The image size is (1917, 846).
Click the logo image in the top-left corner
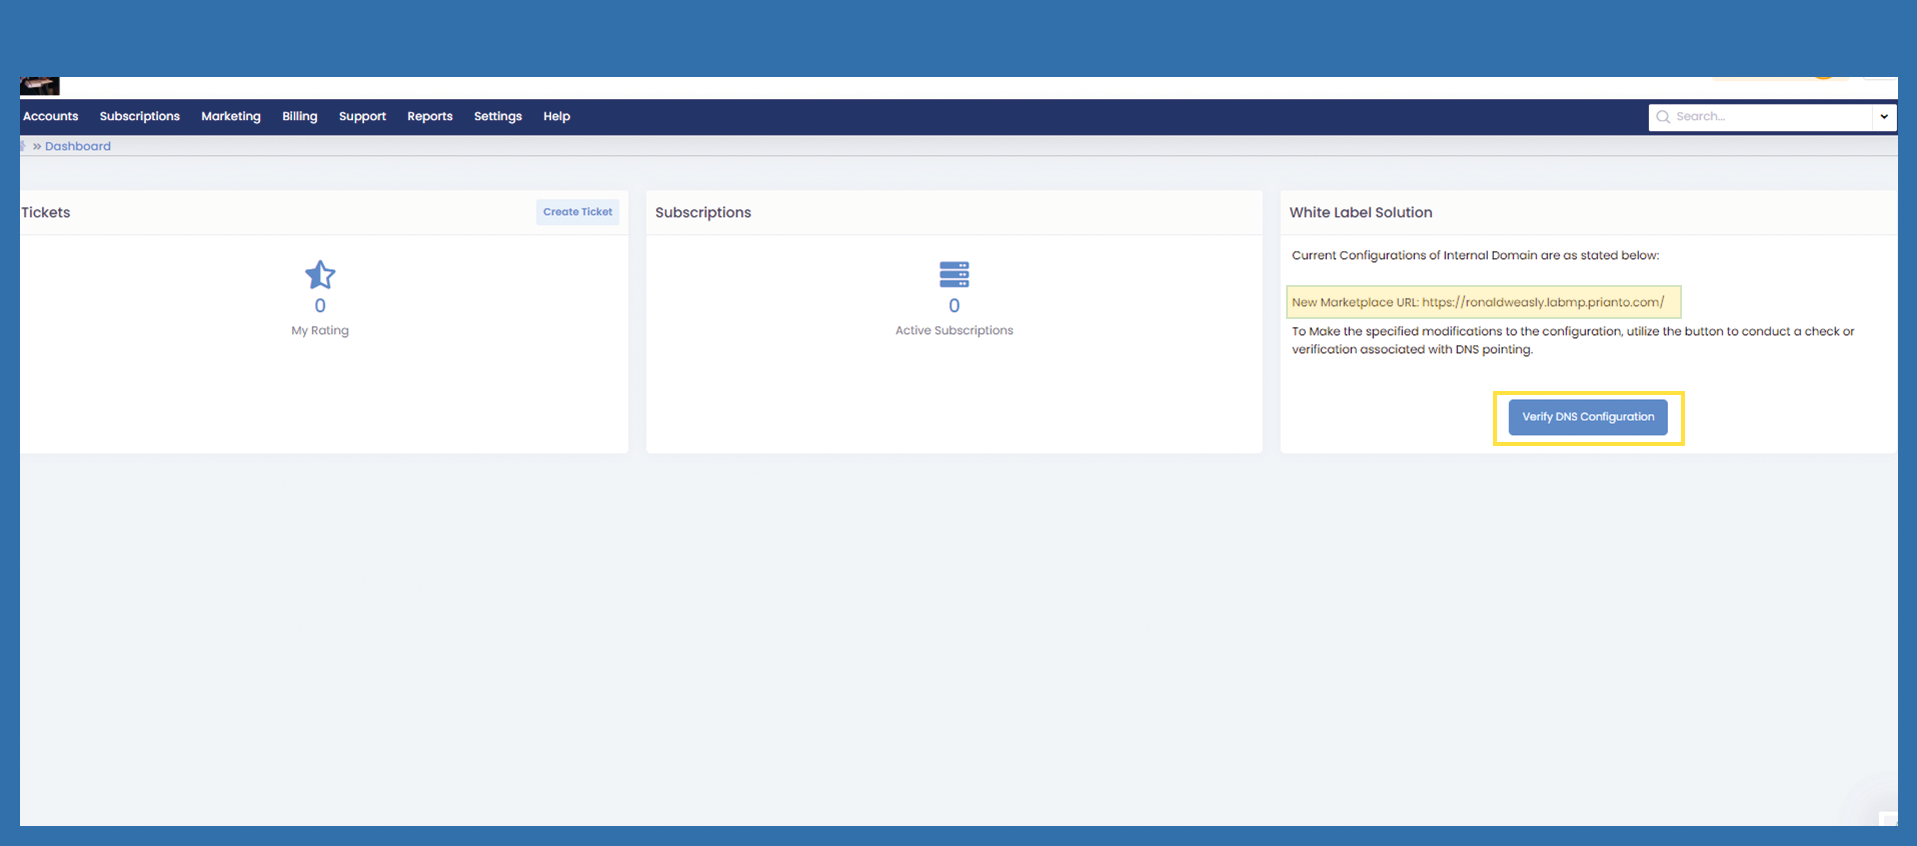click(x=40, y=87)
